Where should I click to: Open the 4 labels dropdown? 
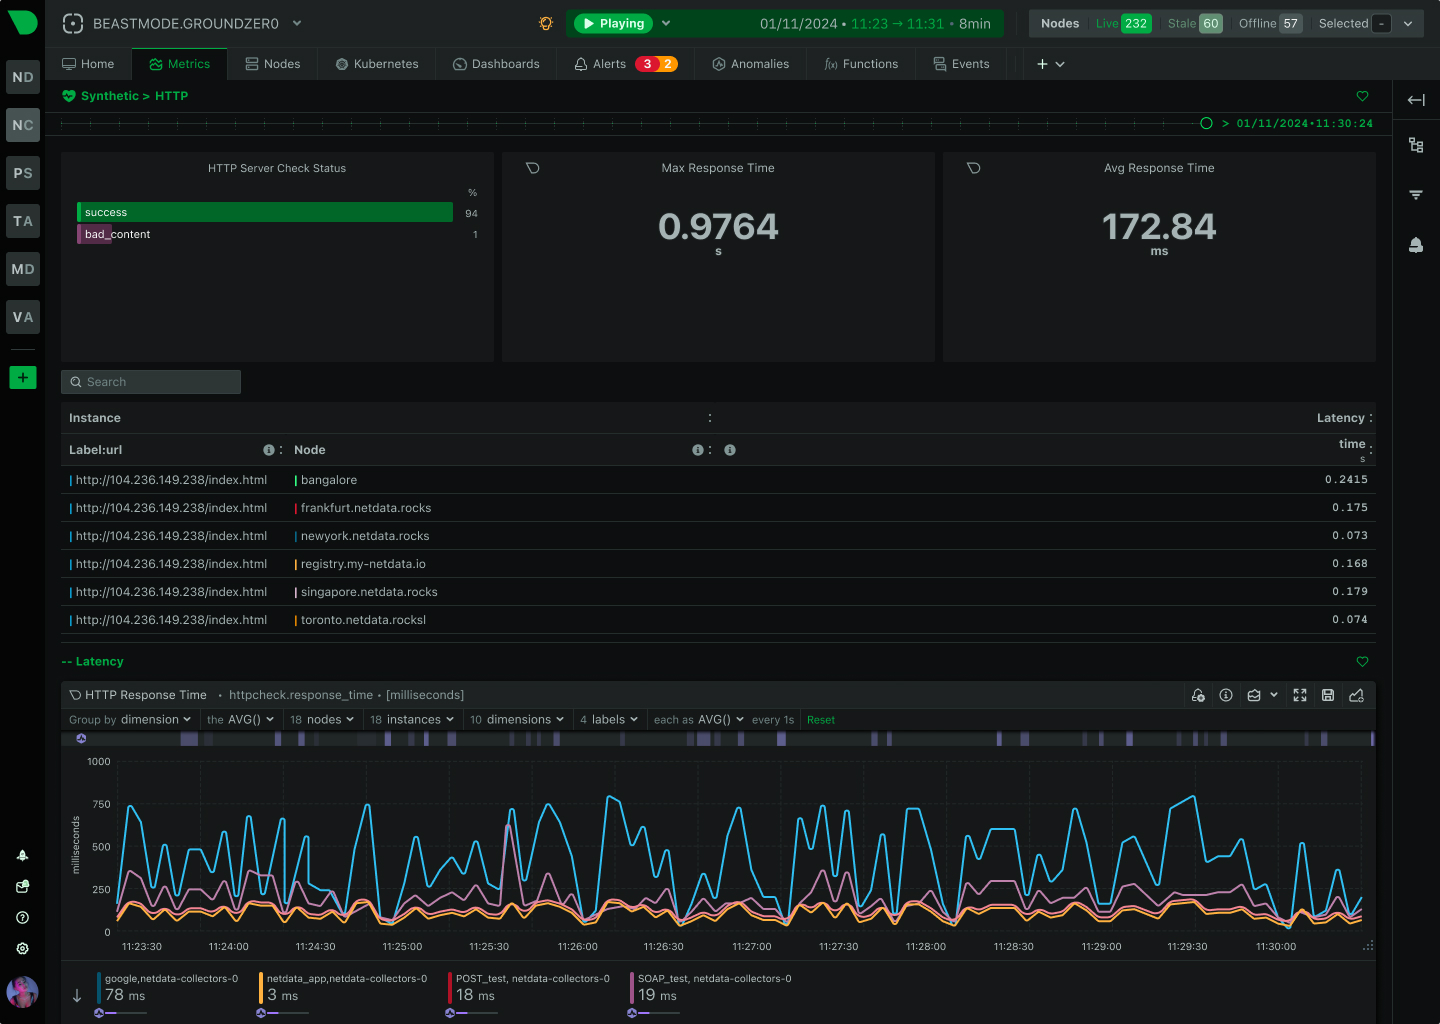coord(608,720)
